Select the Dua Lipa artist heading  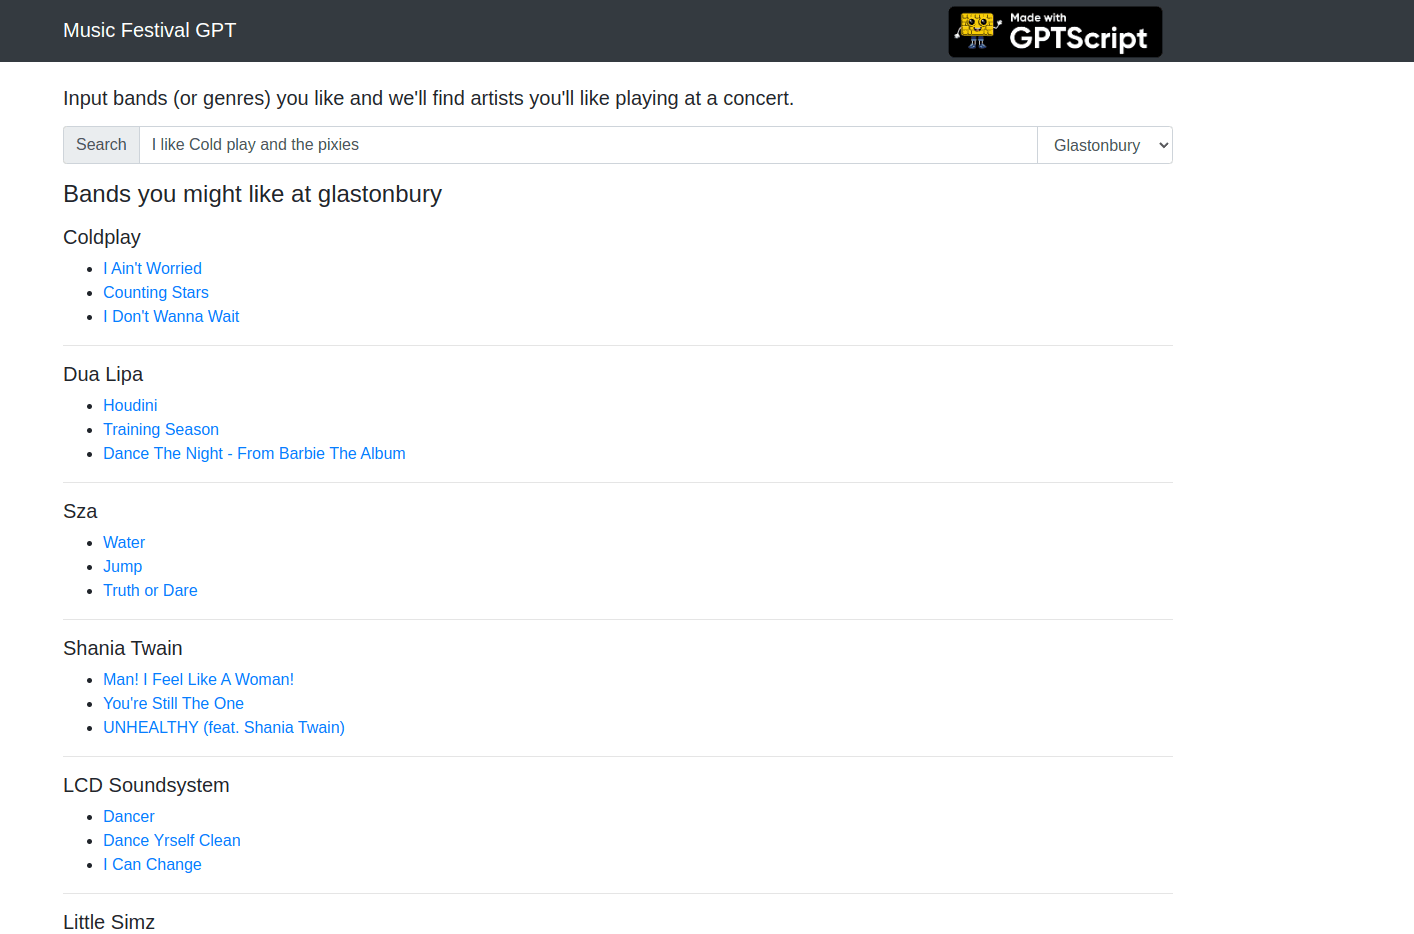[x=103, y=374]
